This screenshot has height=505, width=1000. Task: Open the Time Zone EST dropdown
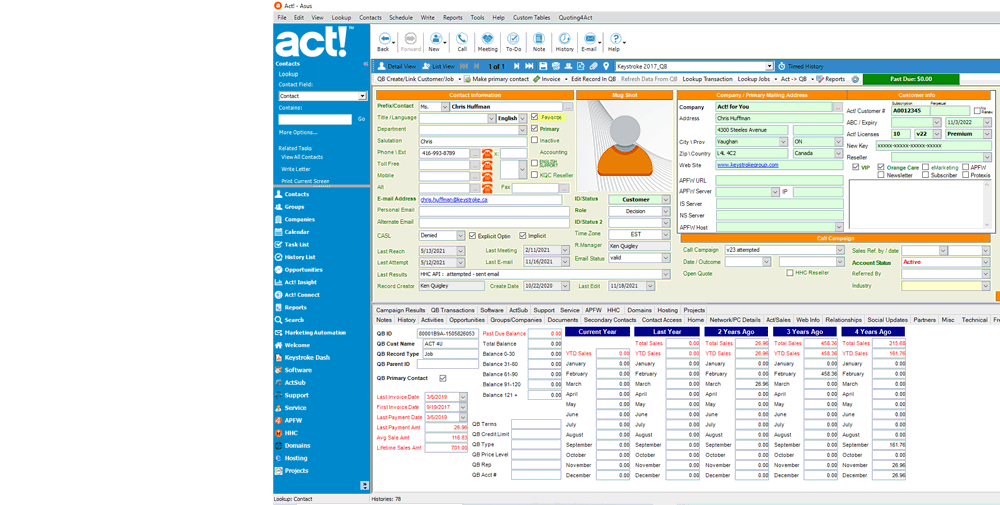coord(666,234)
